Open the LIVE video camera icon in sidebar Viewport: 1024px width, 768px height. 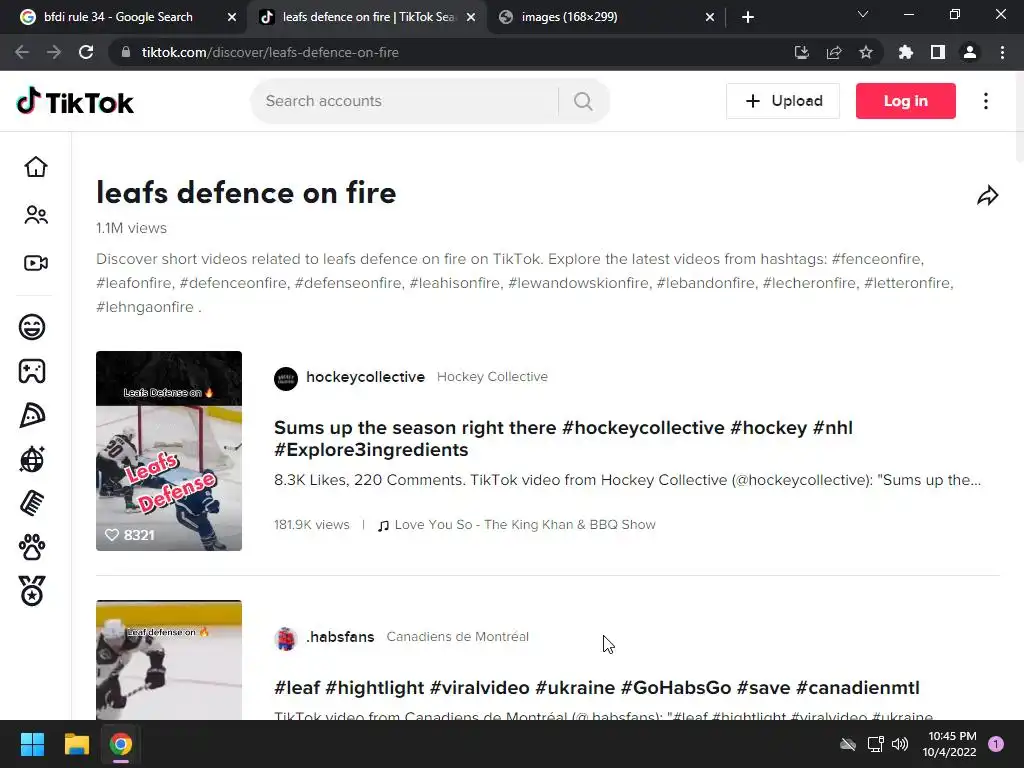tap(36, 263)
